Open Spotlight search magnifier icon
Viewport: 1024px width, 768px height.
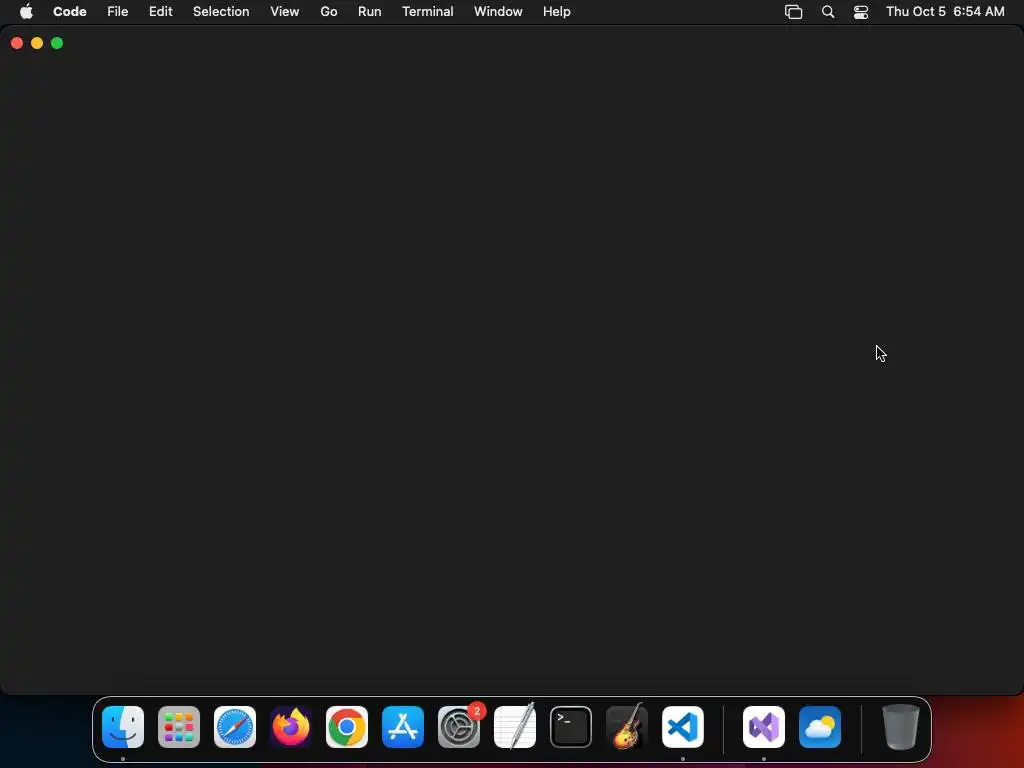point(828,12)
